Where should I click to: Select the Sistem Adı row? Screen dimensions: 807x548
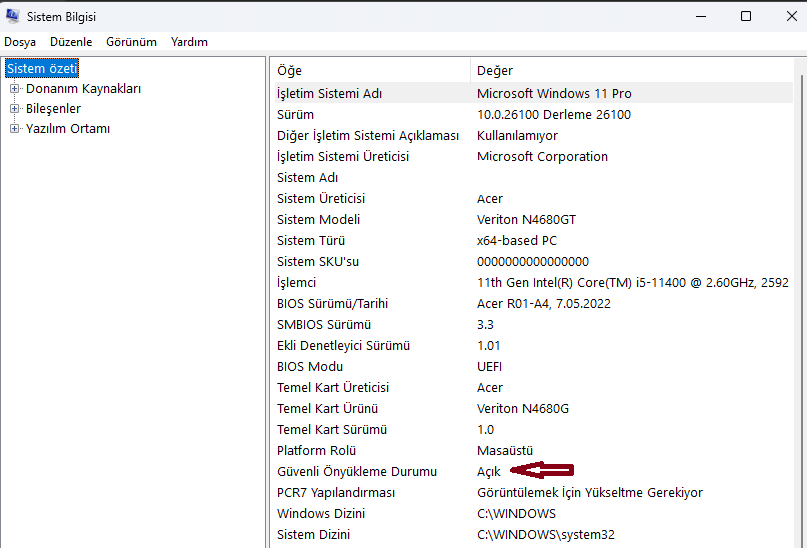point(534,178)
